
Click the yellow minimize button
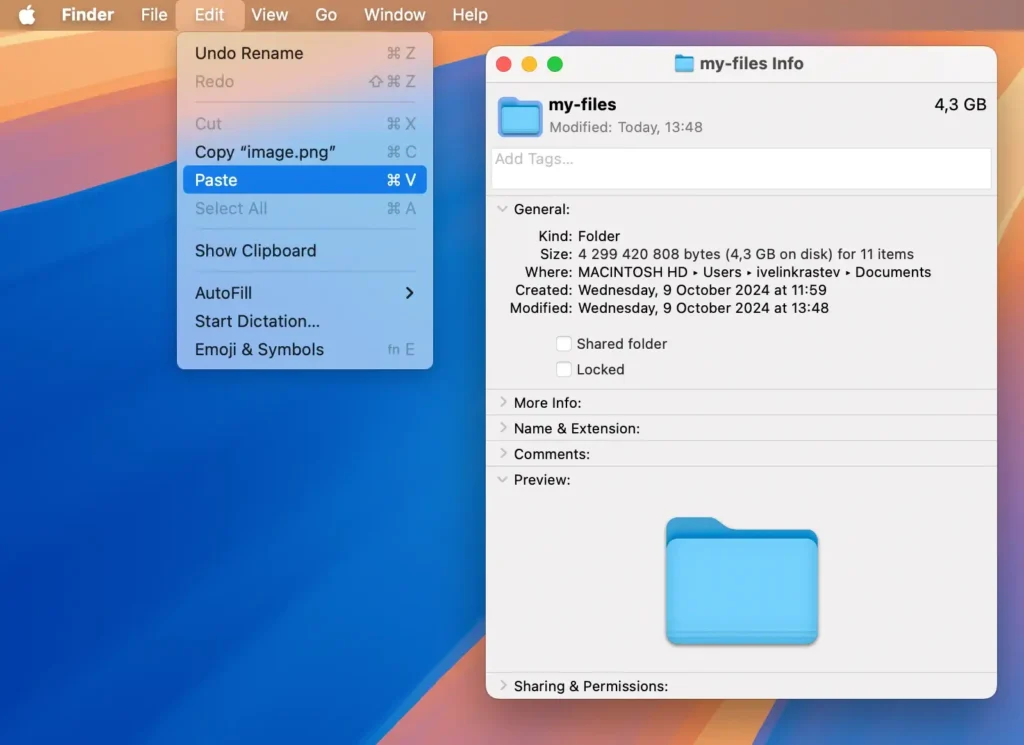coord(529,64)
